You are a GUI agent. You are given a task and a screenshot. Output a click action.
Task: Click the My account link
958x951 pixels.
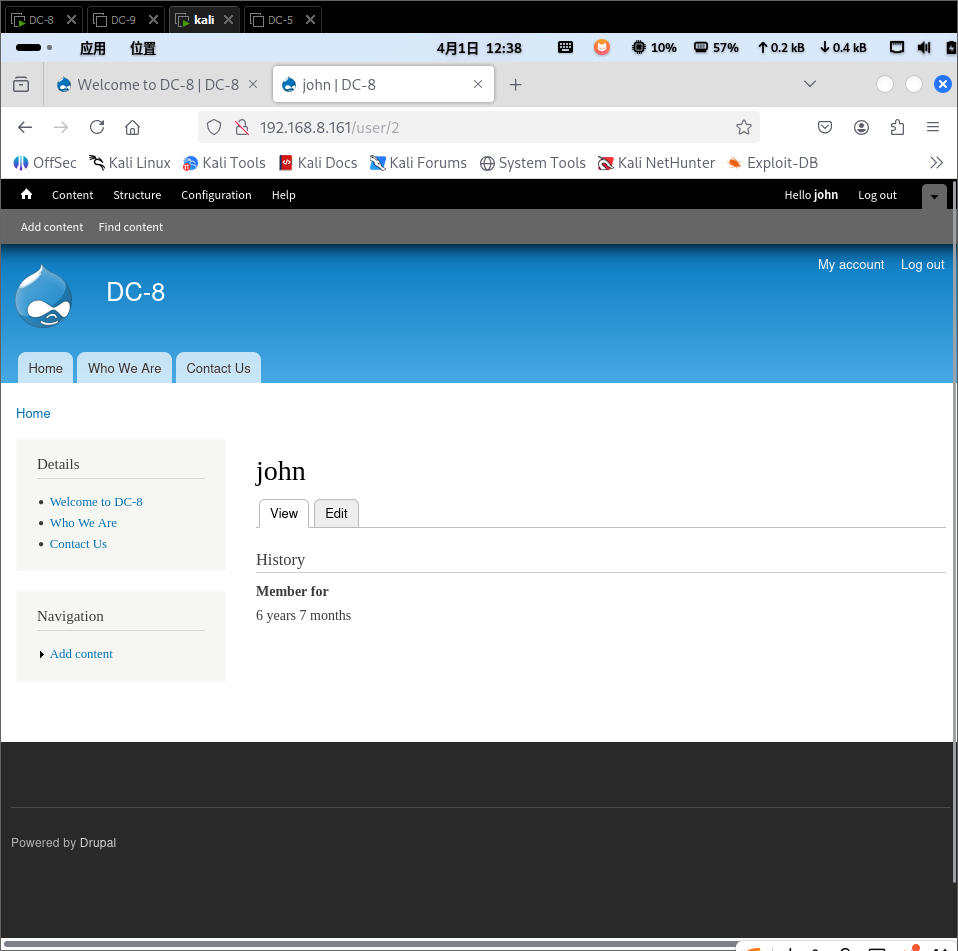click(850, 265)
